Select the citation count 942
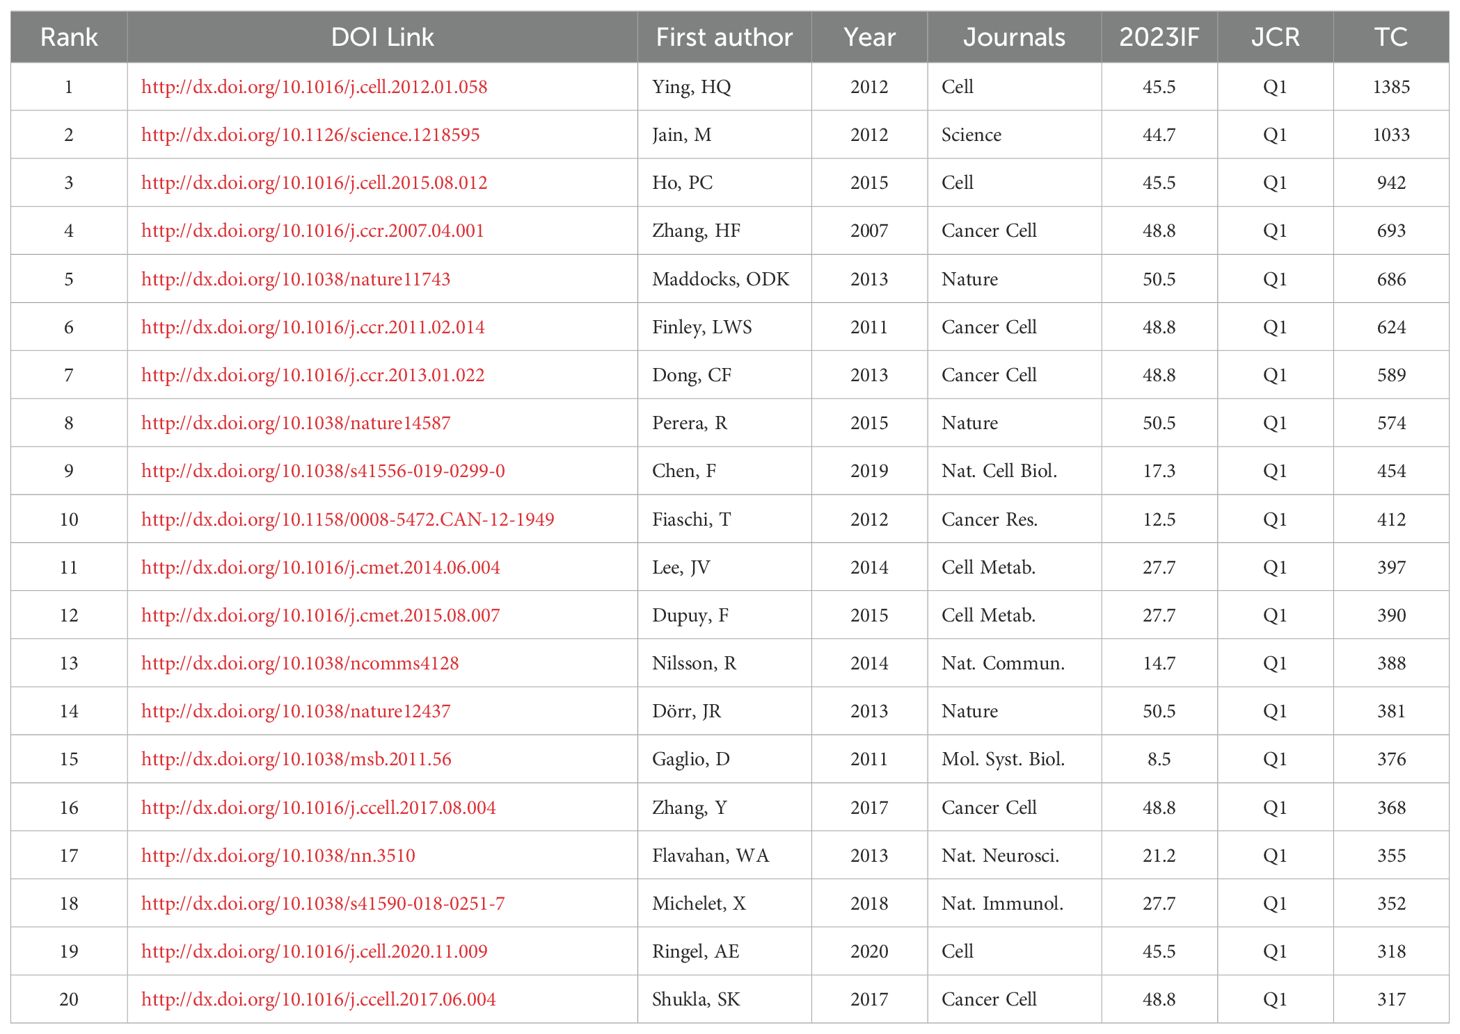1460x1034 pixels. 1391,183
